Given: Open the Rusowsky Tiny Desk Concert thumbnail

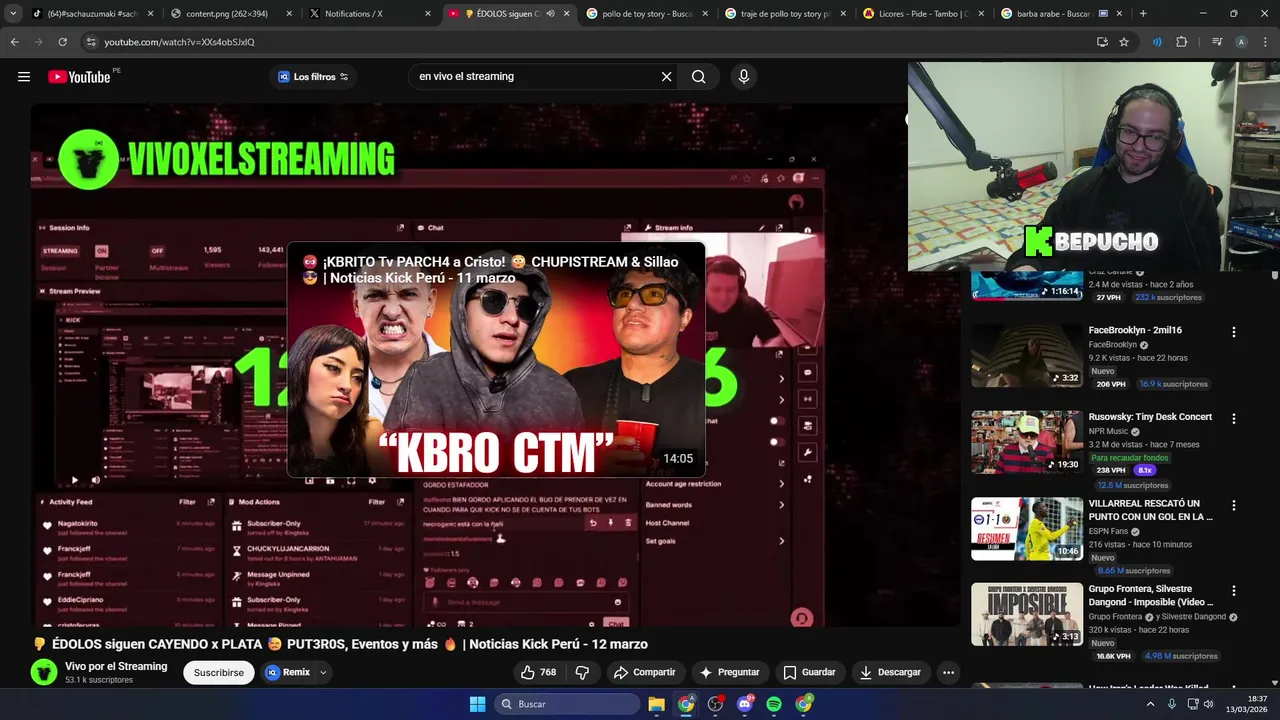Looking at the screenshot, I should pyautogui.click(x=1027, y=442).
